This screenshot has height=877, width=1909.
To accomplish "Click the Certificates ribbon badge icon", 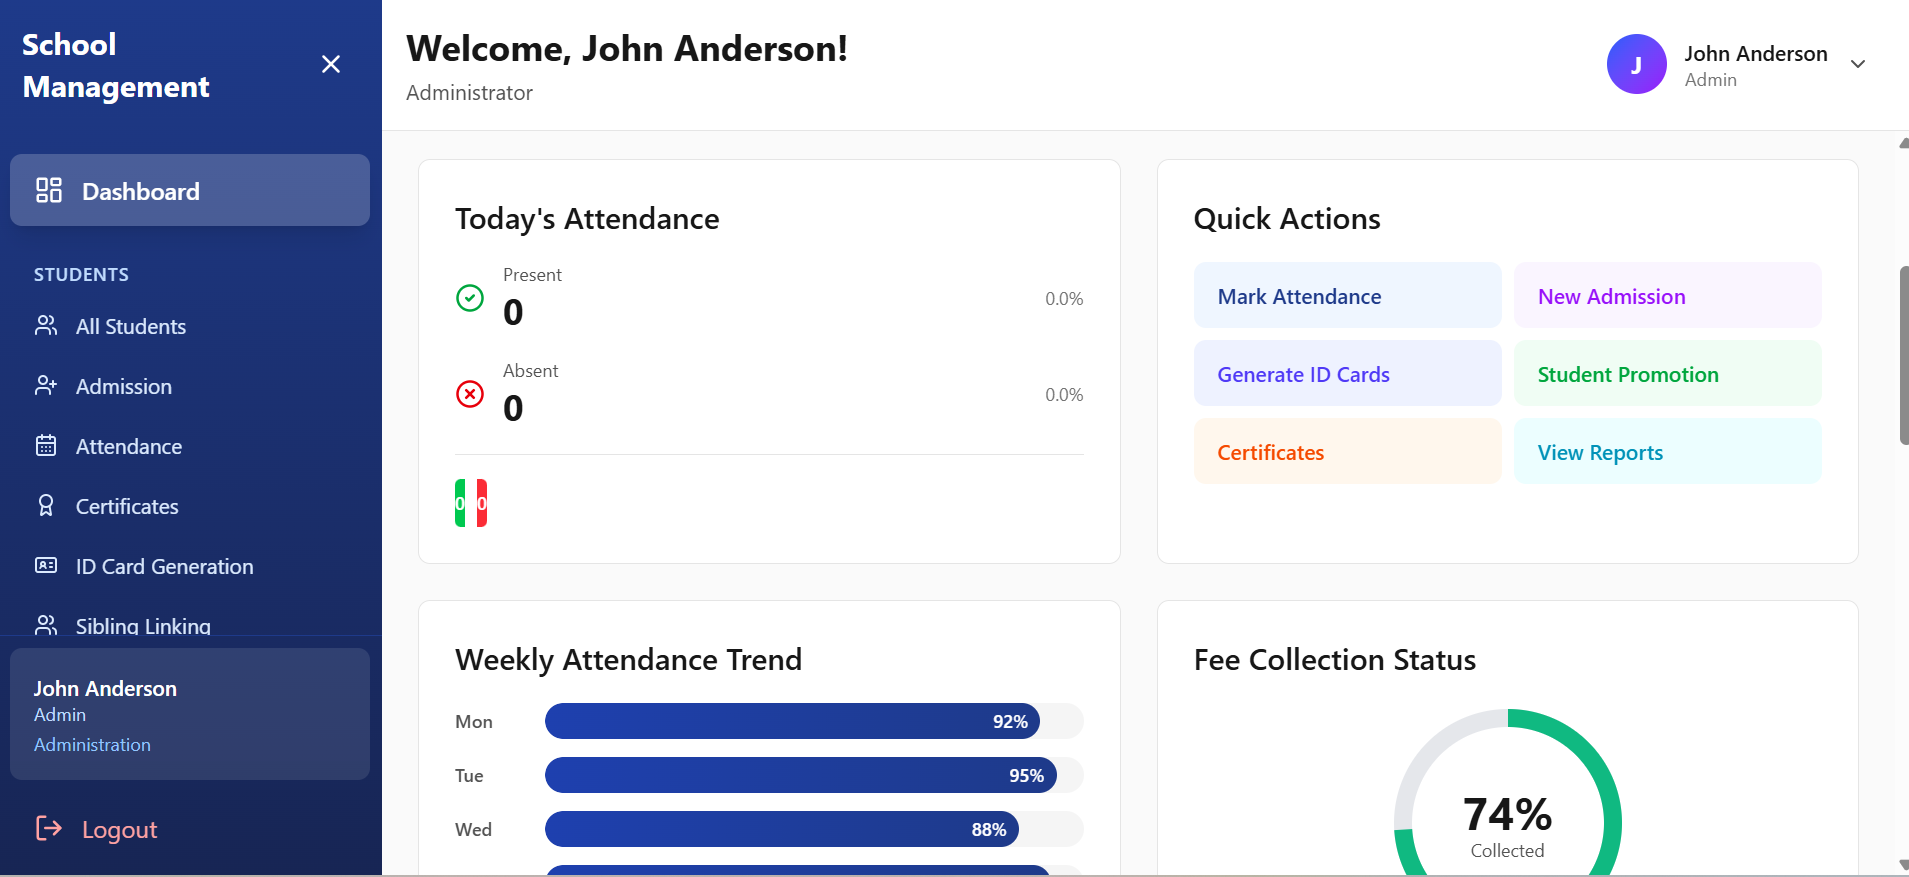I will (46, 506).
